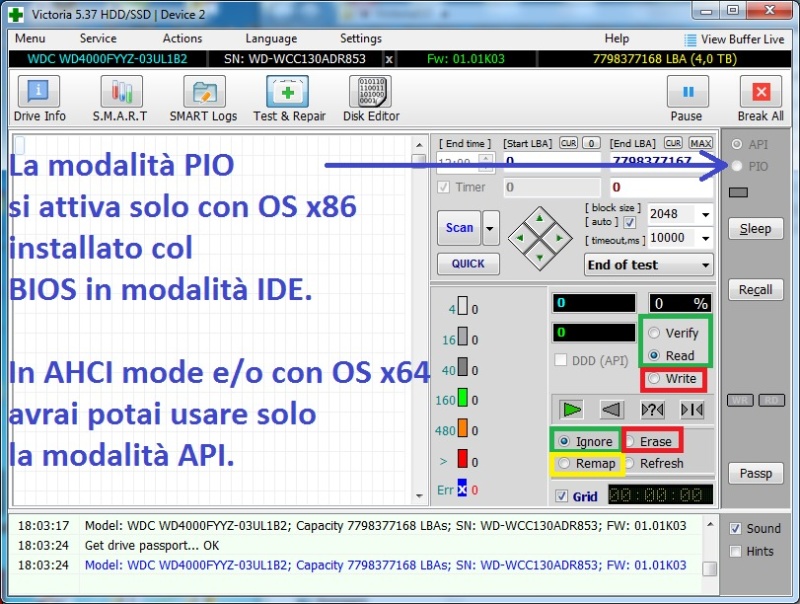Toggle the block size auto checkbox
Image resolution: width=800 pixels, height=604 pixels.
(630, 222)
